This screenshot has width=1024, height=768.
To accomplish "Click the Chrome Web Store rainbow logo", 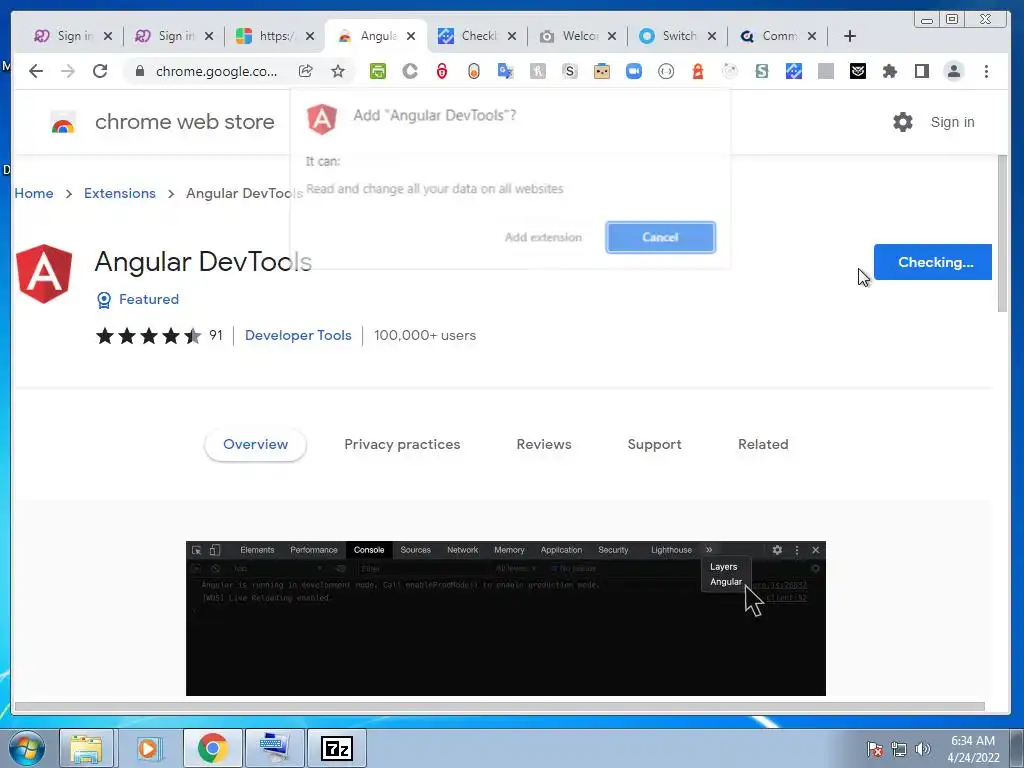I will [x=63, y=122].
